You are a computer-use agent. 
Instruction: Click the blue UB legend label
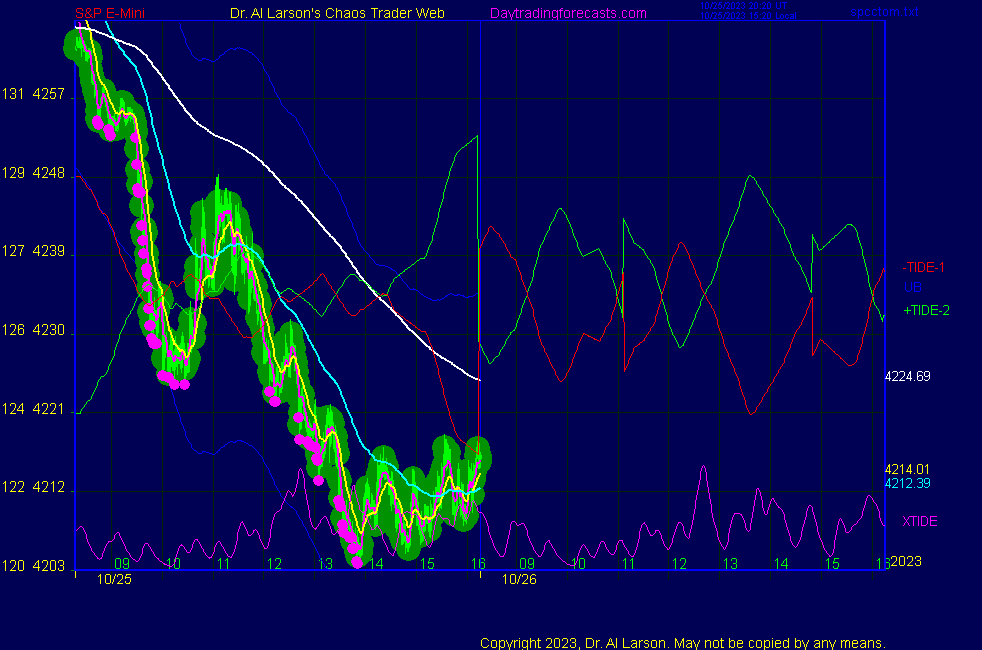pyautogui.click(x=913, y=287)
